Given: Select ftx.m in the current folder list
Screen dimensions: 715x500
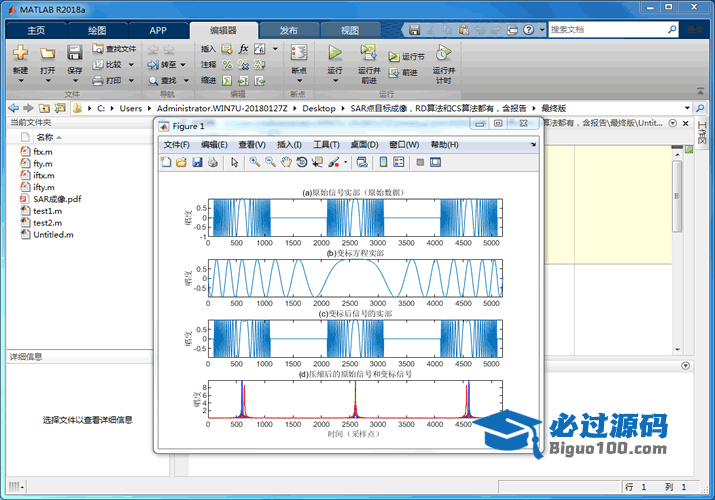Looking at the screenshot, I should tap(43, 152).
